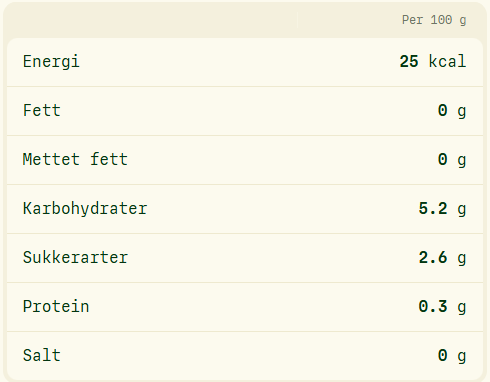The width and height of the screenshot is (490, 382).
Task: Select the 25 kcal energy value
Action: click(433, 61)
